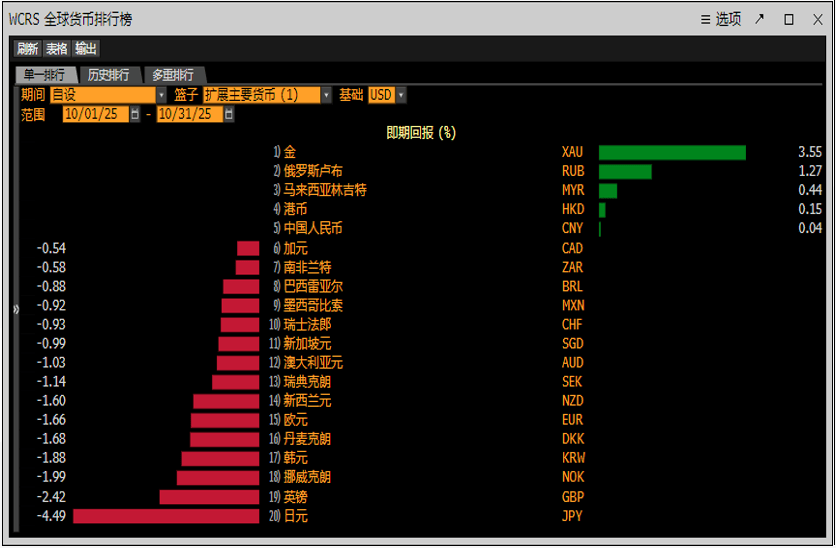Click the red GBP return bar
Screen dimensions: 836x548
click(210, 497)
